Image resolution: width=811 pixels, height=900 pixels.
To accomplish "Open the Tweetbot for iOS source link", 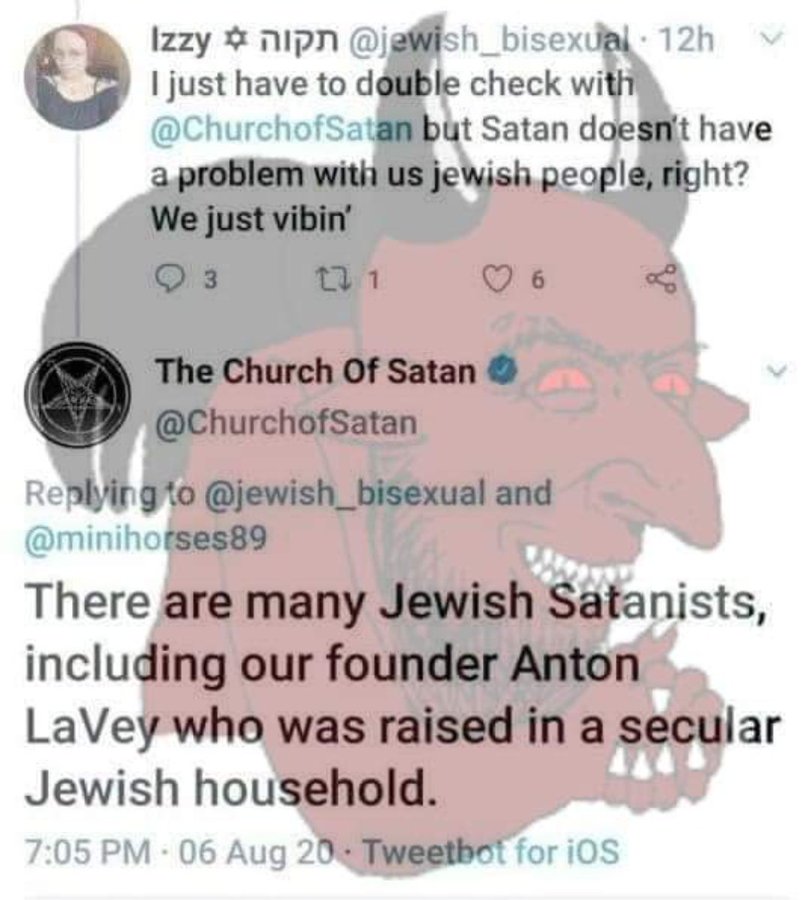I will point(492,851).
